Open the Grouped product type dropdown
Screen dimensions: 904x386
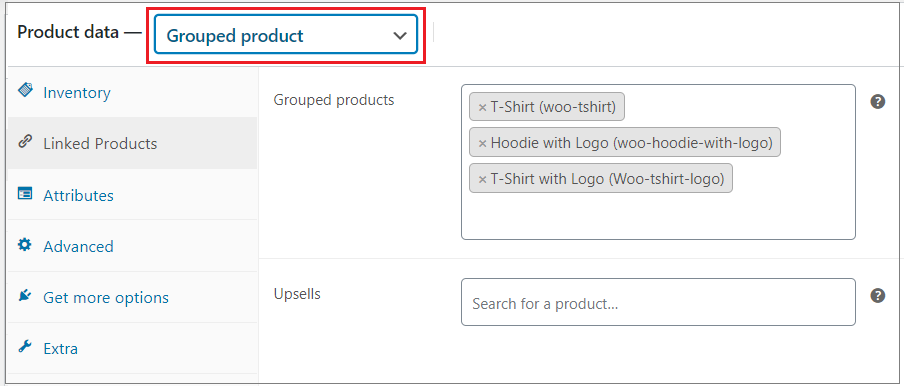[x=286, y=36]
